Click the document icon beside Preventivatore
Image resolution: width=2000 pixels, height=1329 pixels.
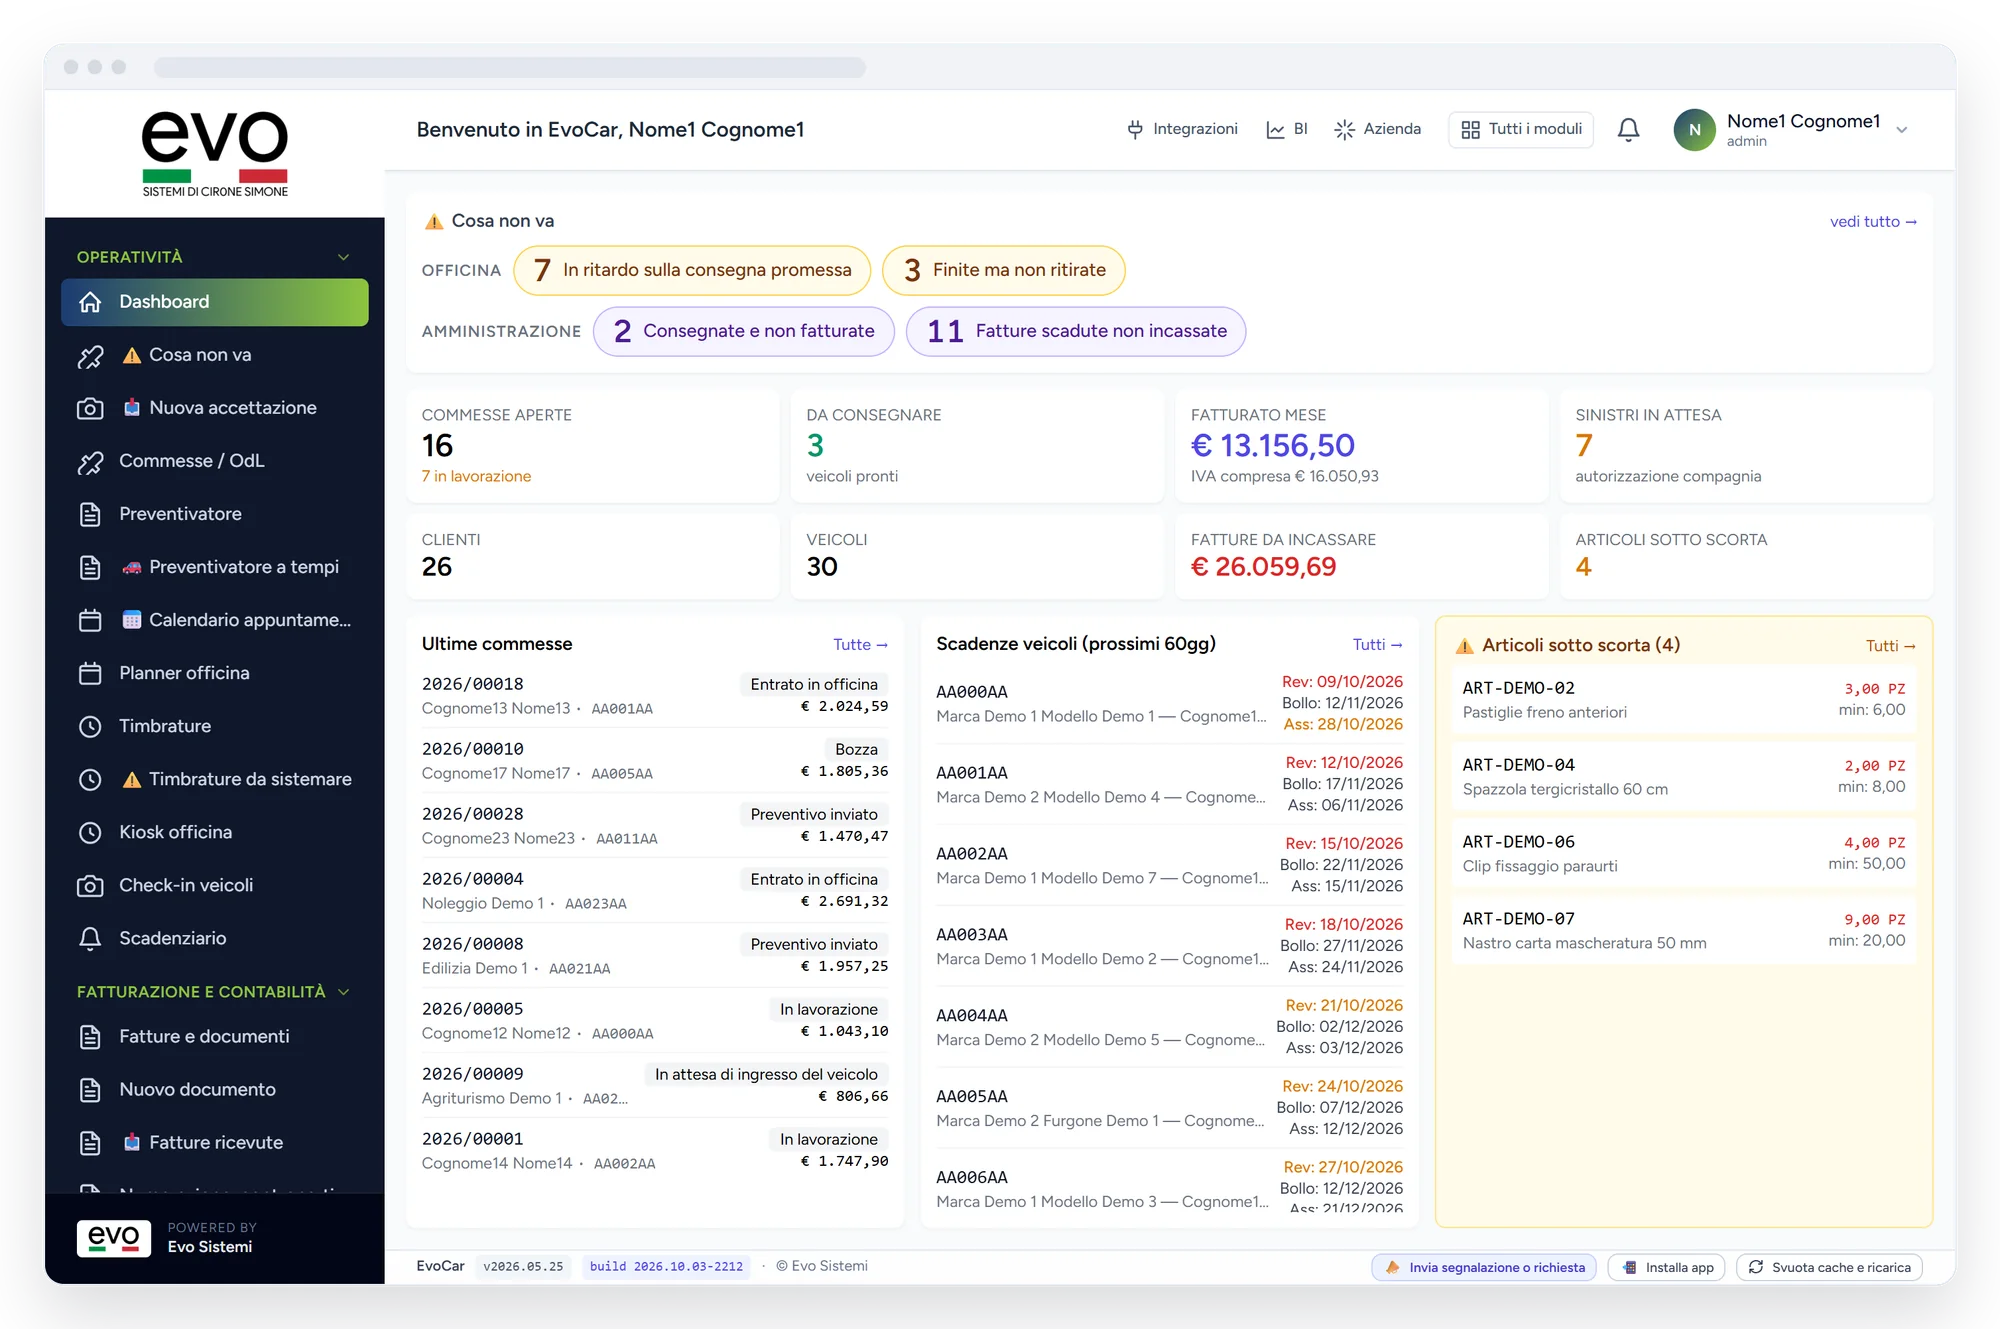click(x=90, y=514)
